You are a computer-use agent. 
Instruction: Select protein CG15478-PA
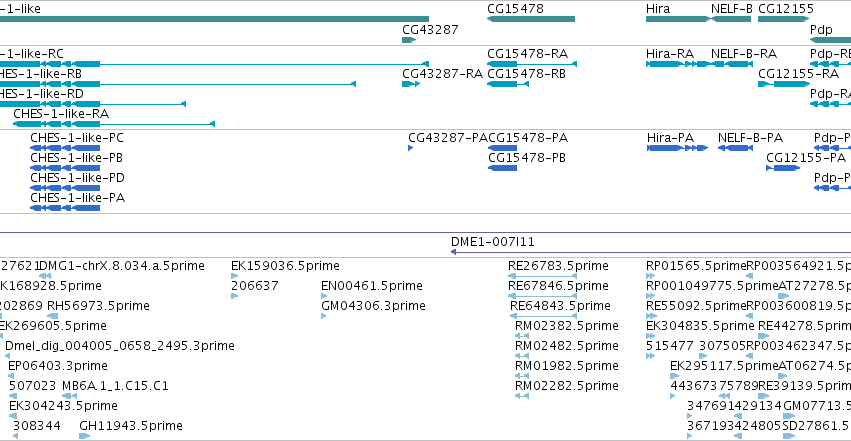tap(503, 148)
